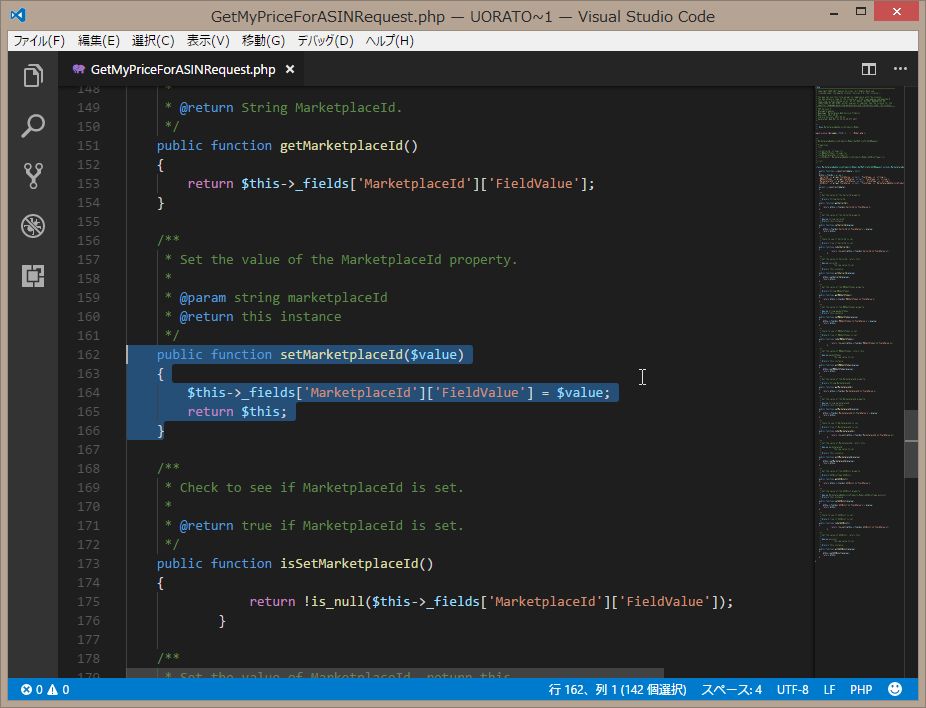Maximize the Visual Studio Code window
The height and width of the screenshot is (708, 926).
click(x=861, y=12)
